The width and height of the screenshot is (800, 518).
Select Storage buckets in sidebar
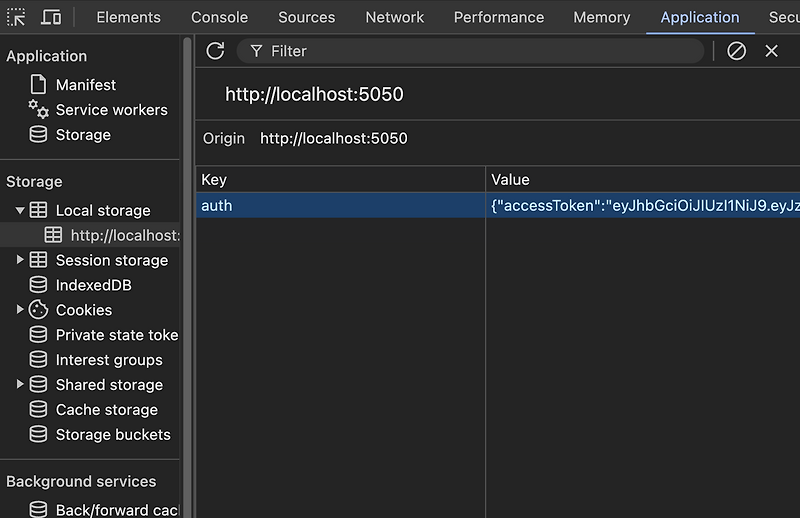(x=113, y=435)
